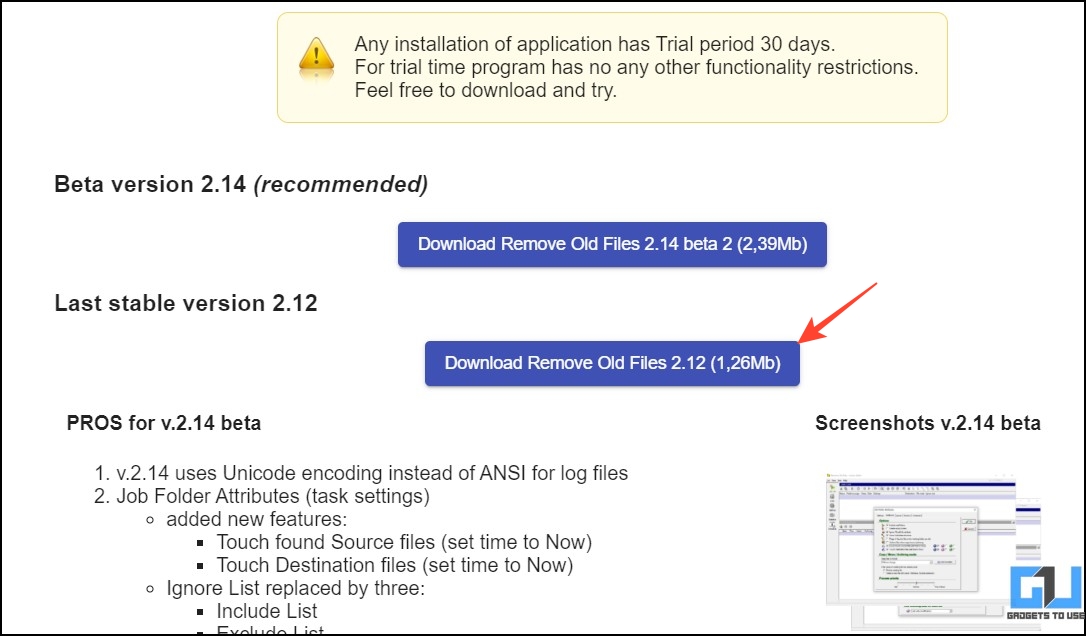Select the heading "Last stable version 2.12"

tap(186, 303)
